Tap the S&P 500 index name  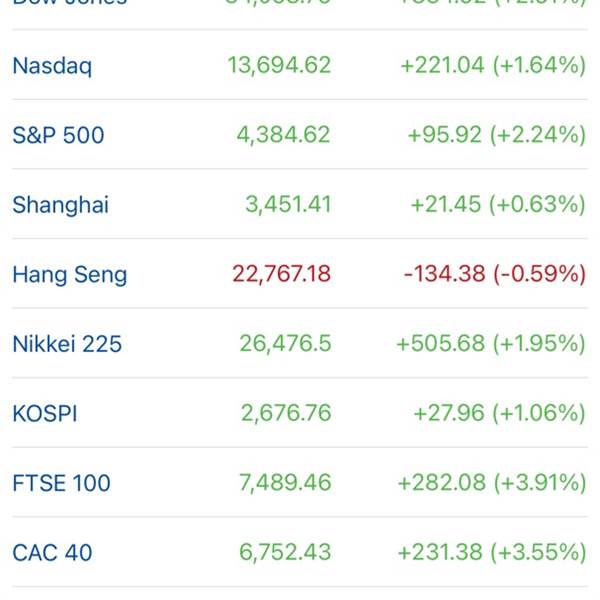58,135
